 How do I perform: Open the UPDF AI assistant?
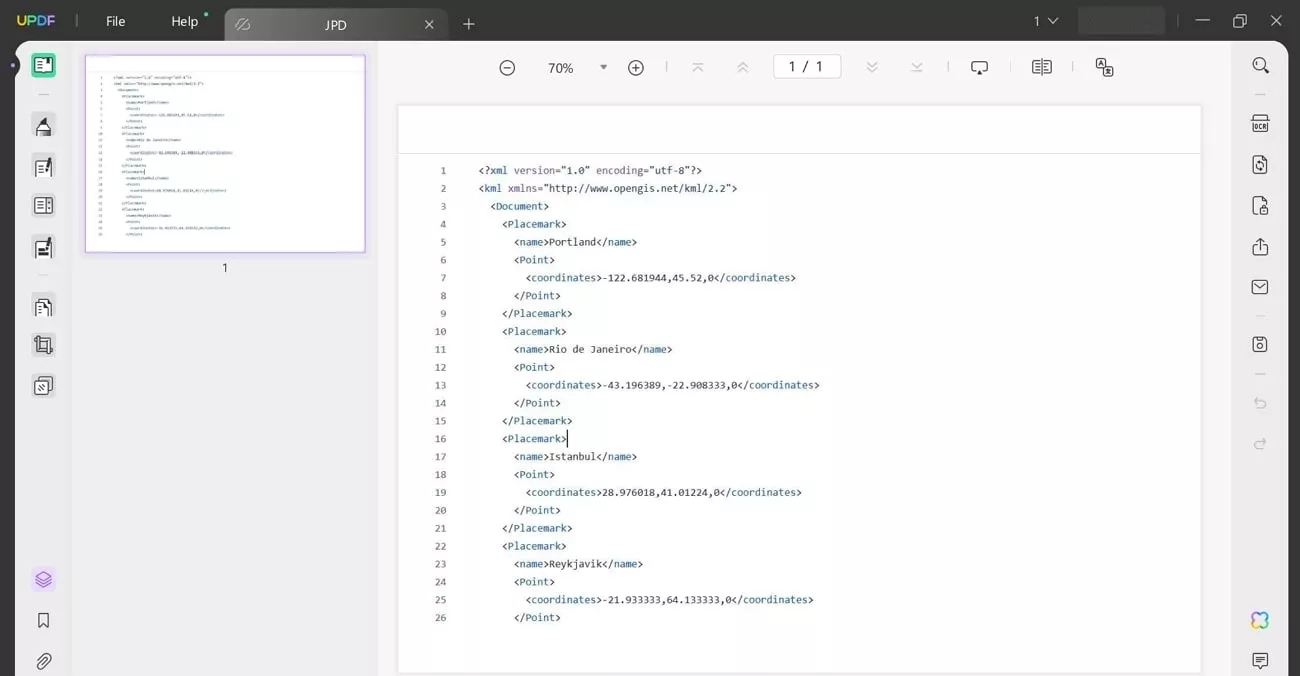point(1260,621)
